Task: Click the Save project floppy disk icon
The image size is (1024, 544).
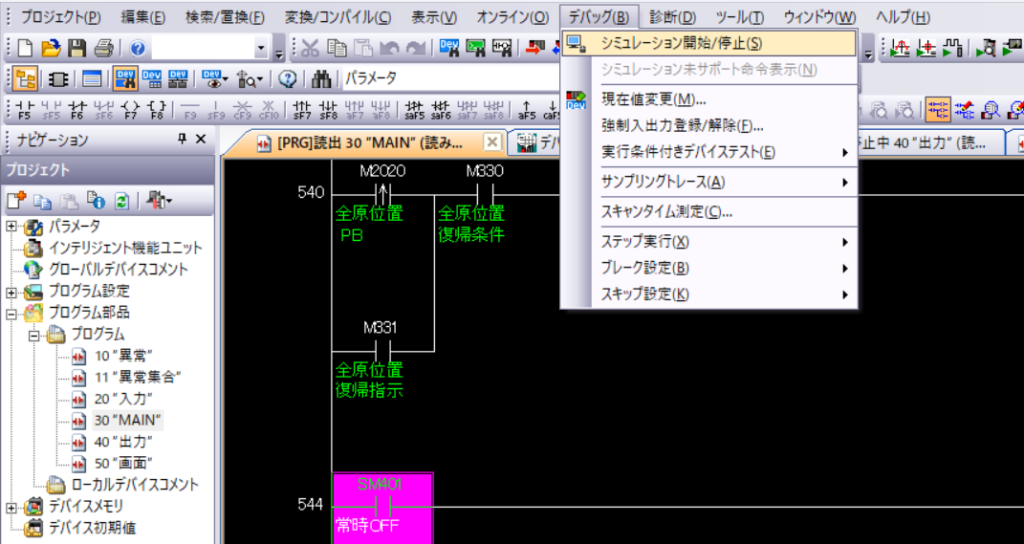Action: click(x=78, y=48)
